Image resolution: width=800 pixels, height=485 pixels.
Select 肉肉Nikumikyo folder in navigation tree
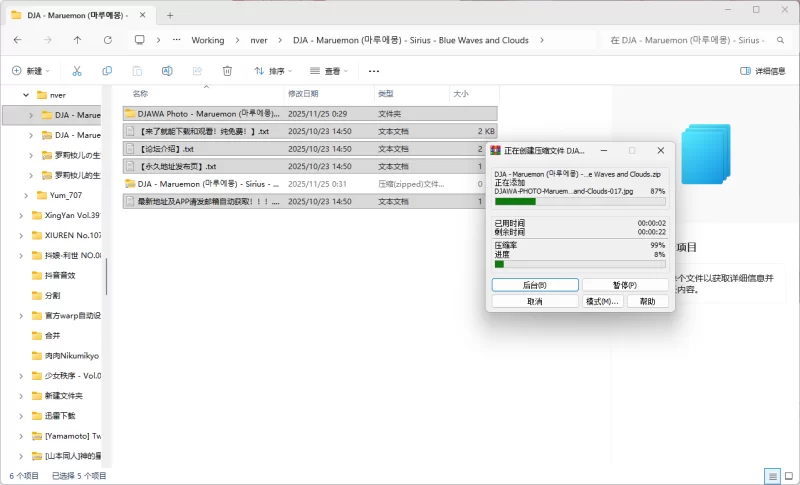point(71,356)
